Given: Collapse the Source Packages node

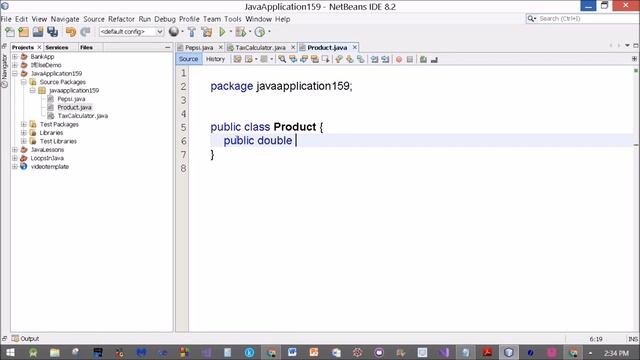Looking at the screenshot, I should 24,82.
